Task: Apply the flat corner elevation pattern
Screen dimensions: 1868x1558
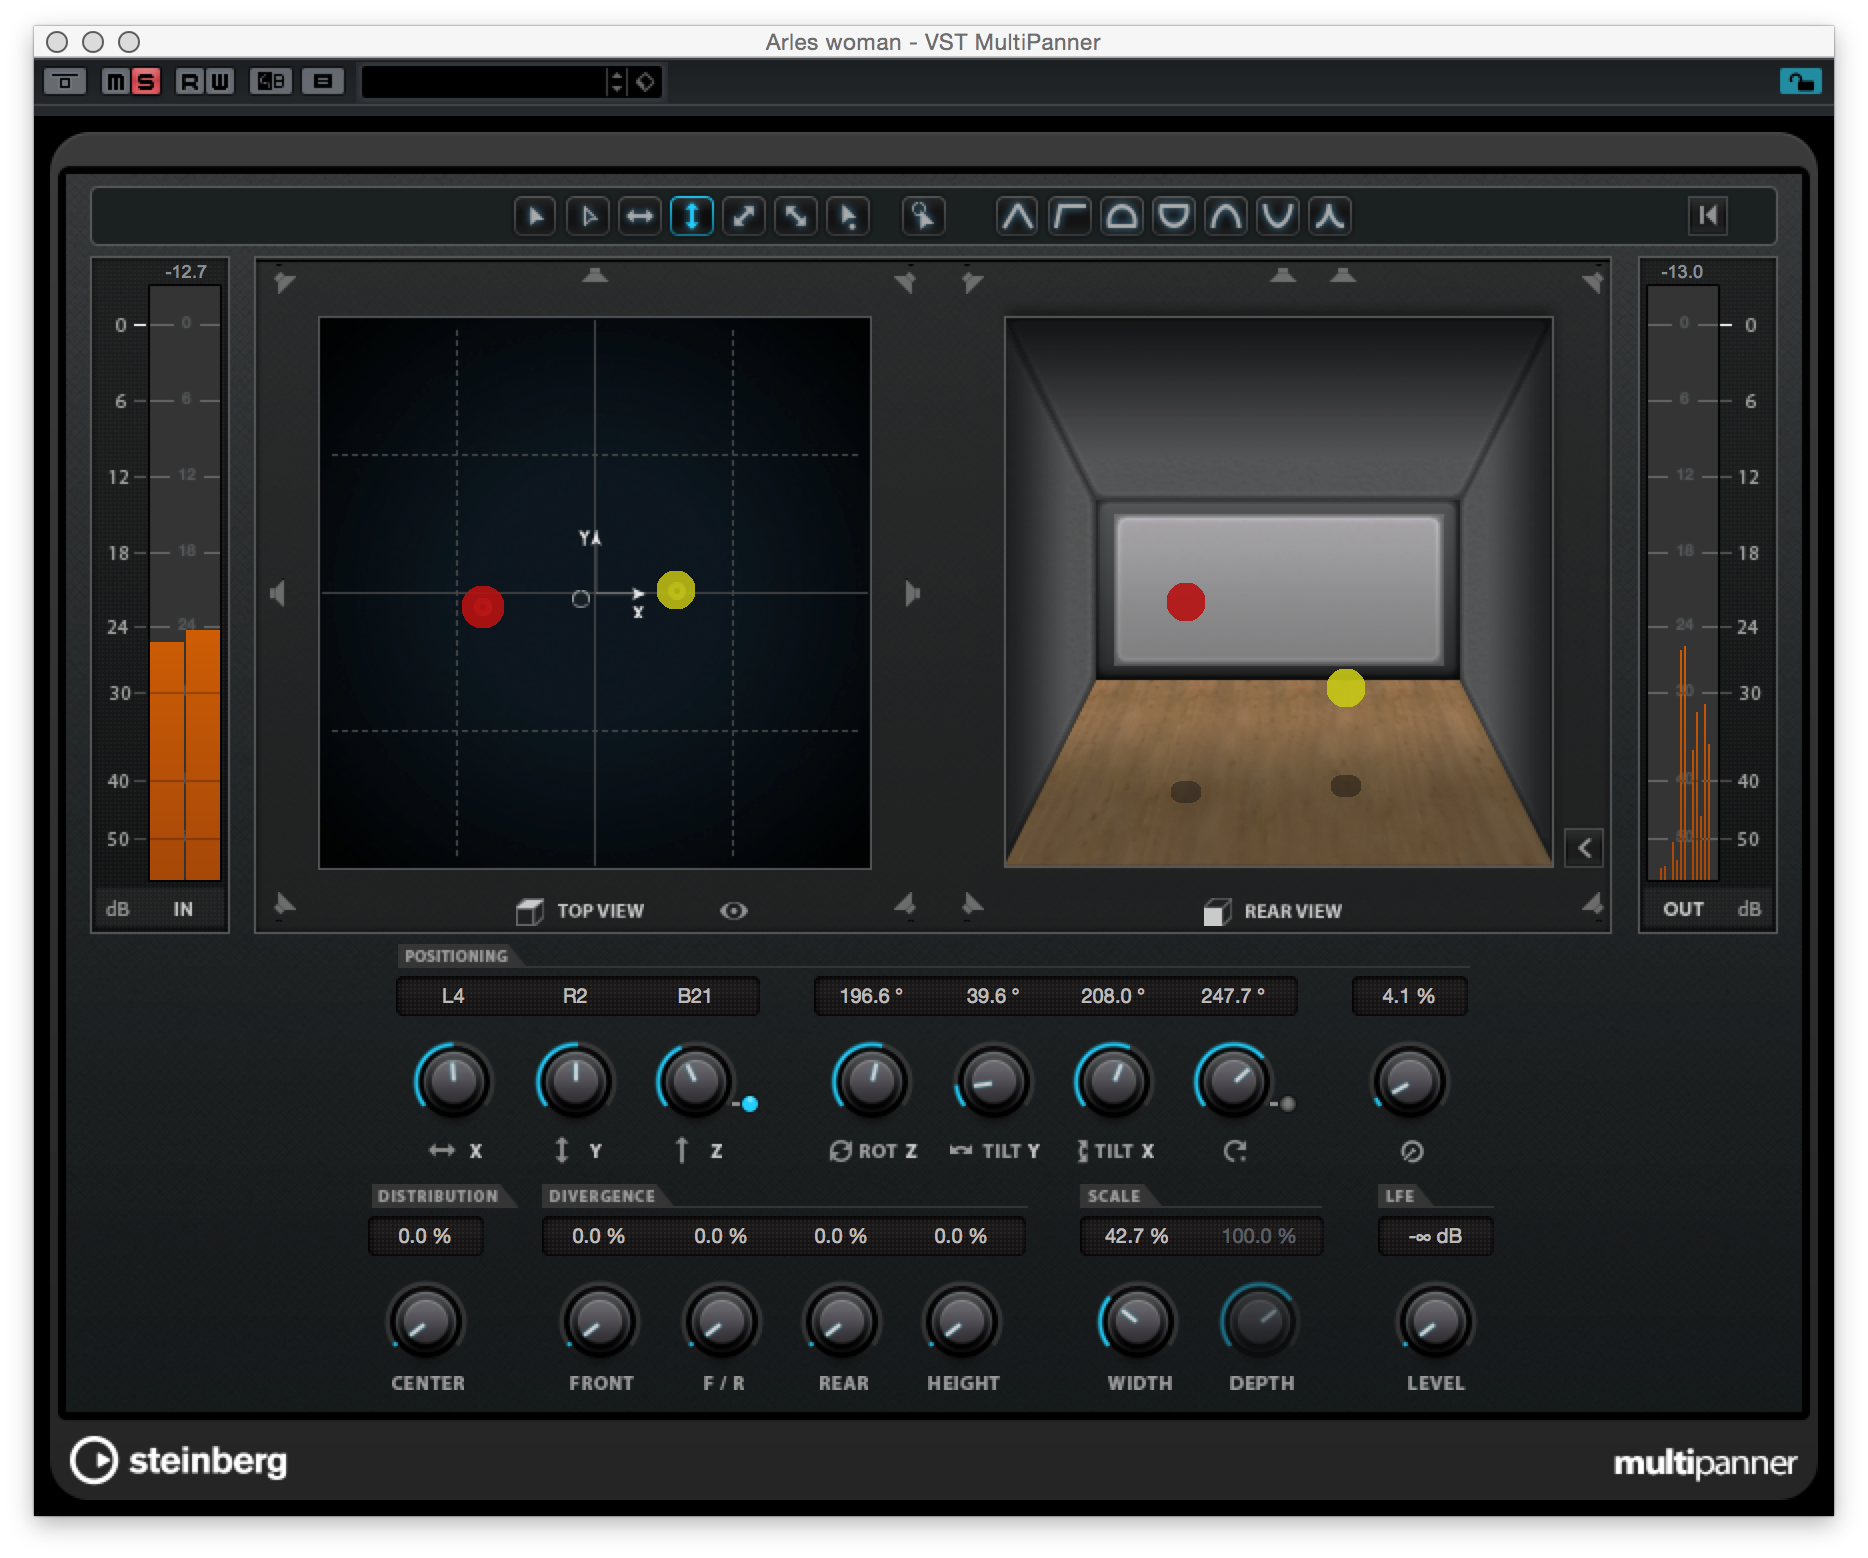Action: [1070, 216]
